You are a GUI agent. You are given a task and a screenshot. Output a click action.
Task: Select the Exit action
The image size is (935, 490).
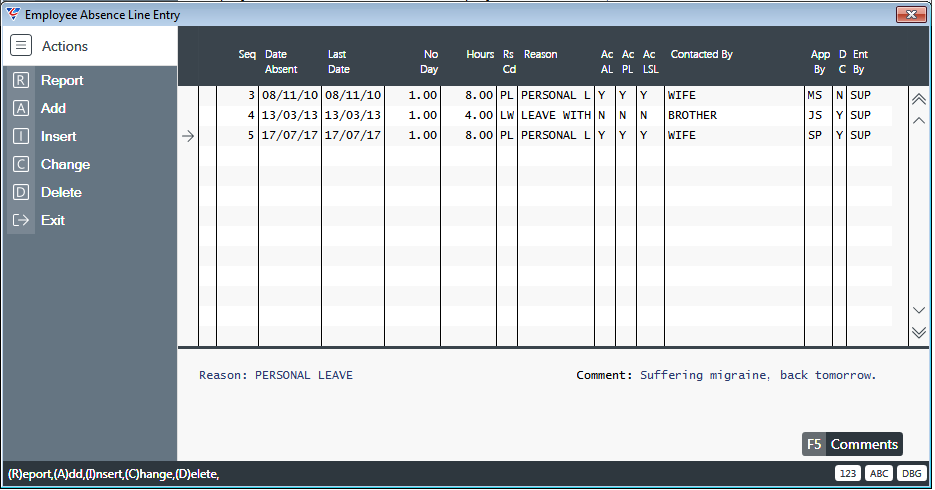pyautogui.click(x=52, y=220)
